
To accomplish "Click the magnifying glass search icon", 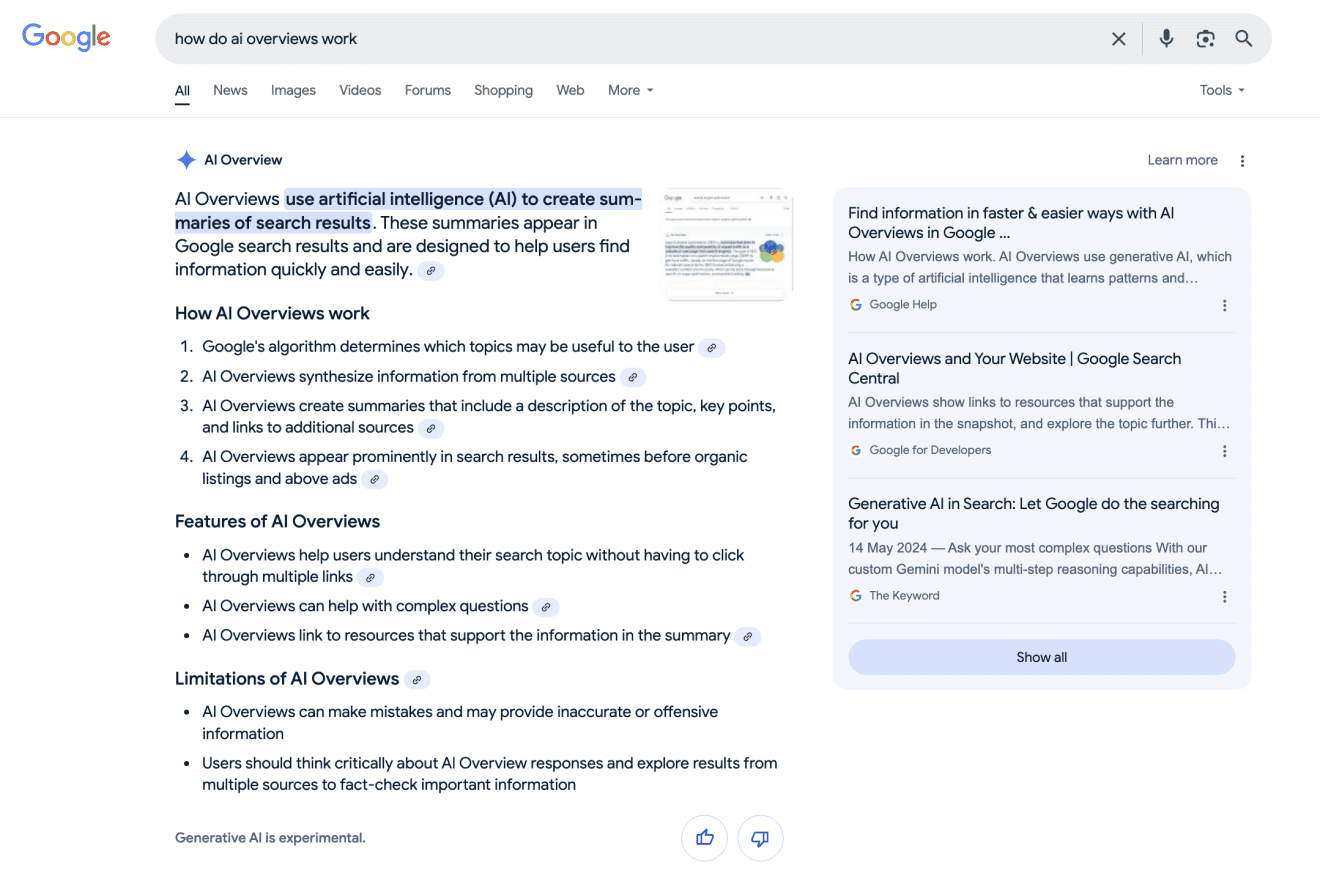I will [x=1244, y=39].
